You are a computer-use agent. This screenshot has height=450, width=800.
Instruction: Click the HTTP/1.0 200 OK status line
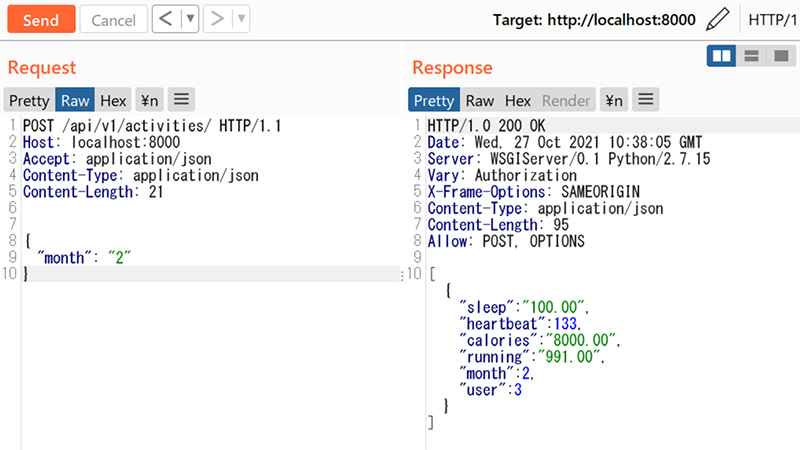point(486,126)
